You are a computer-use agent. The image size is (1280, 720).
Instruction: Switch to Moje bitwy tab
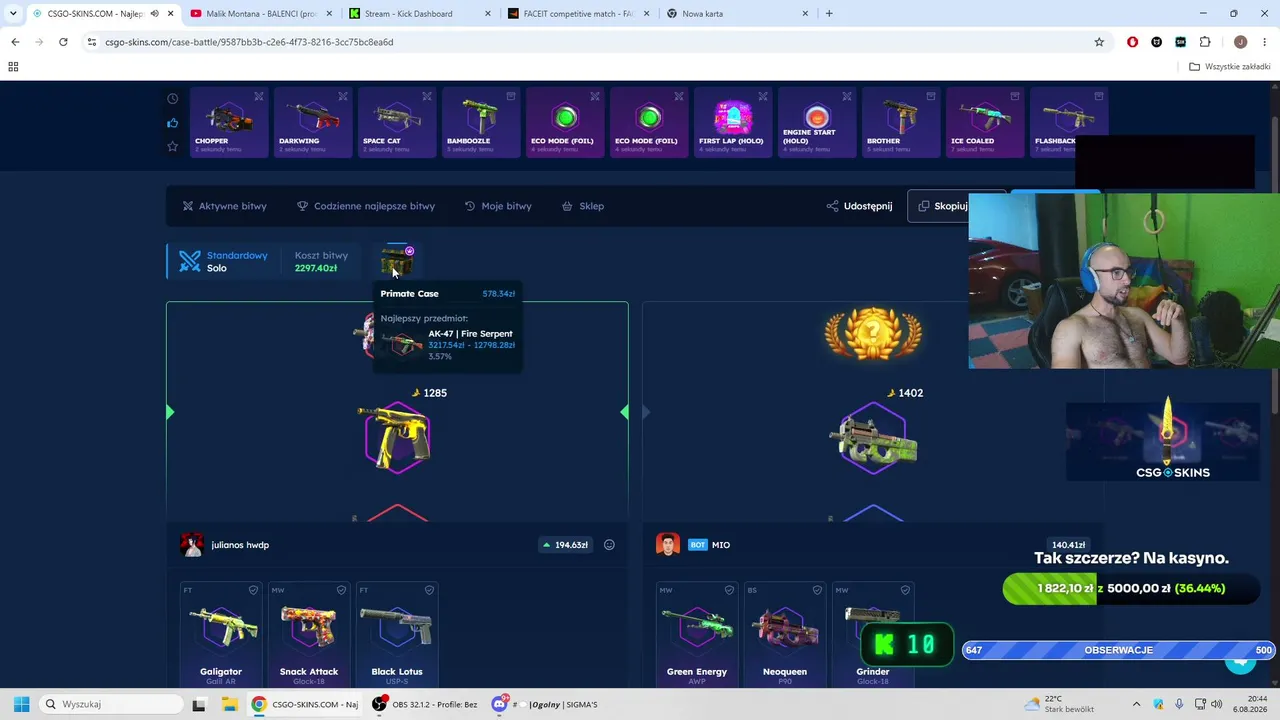coord(498,206)
